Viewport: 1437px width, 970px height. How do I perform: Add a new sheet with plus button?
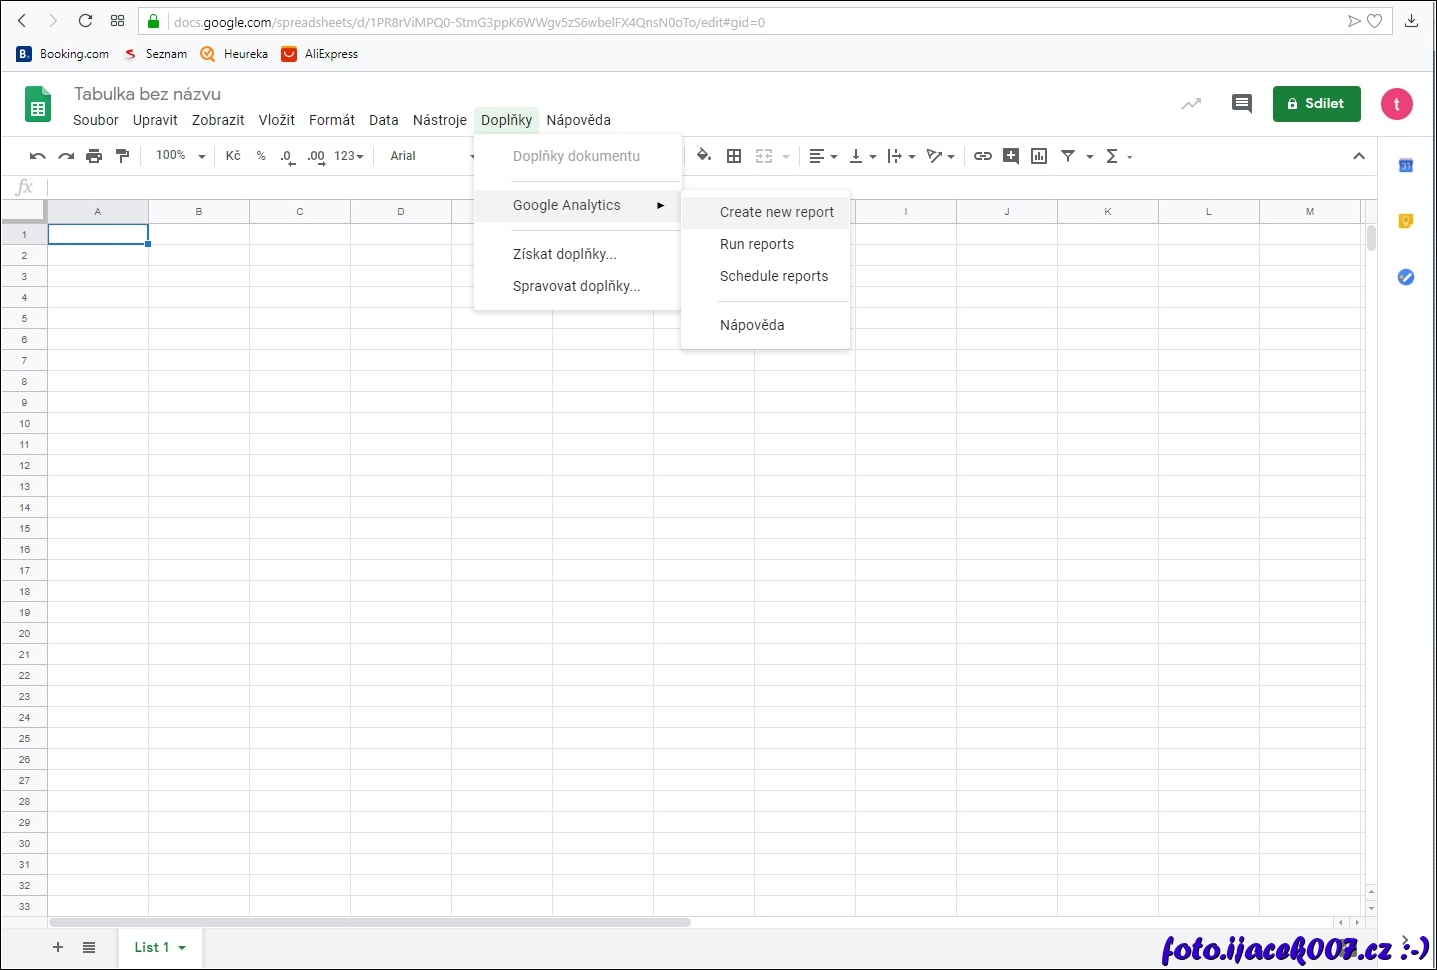[x=58, y=947]
